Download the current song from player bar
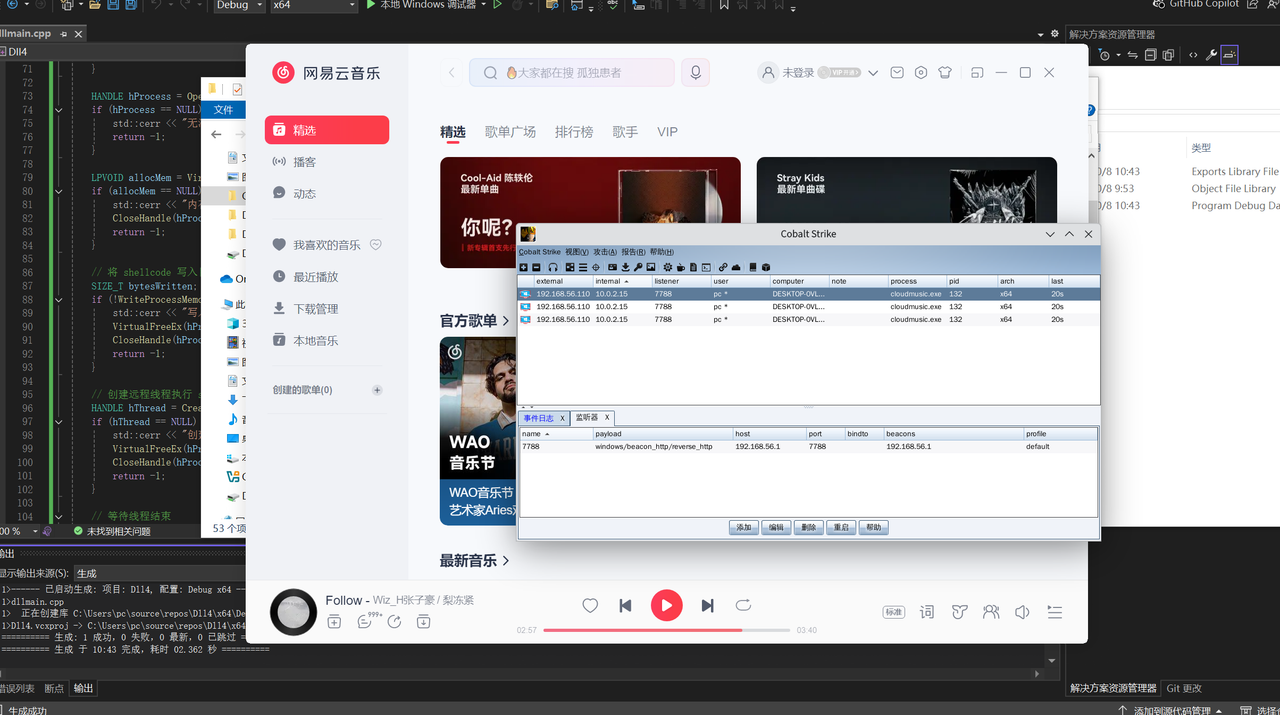 [423, 622]
